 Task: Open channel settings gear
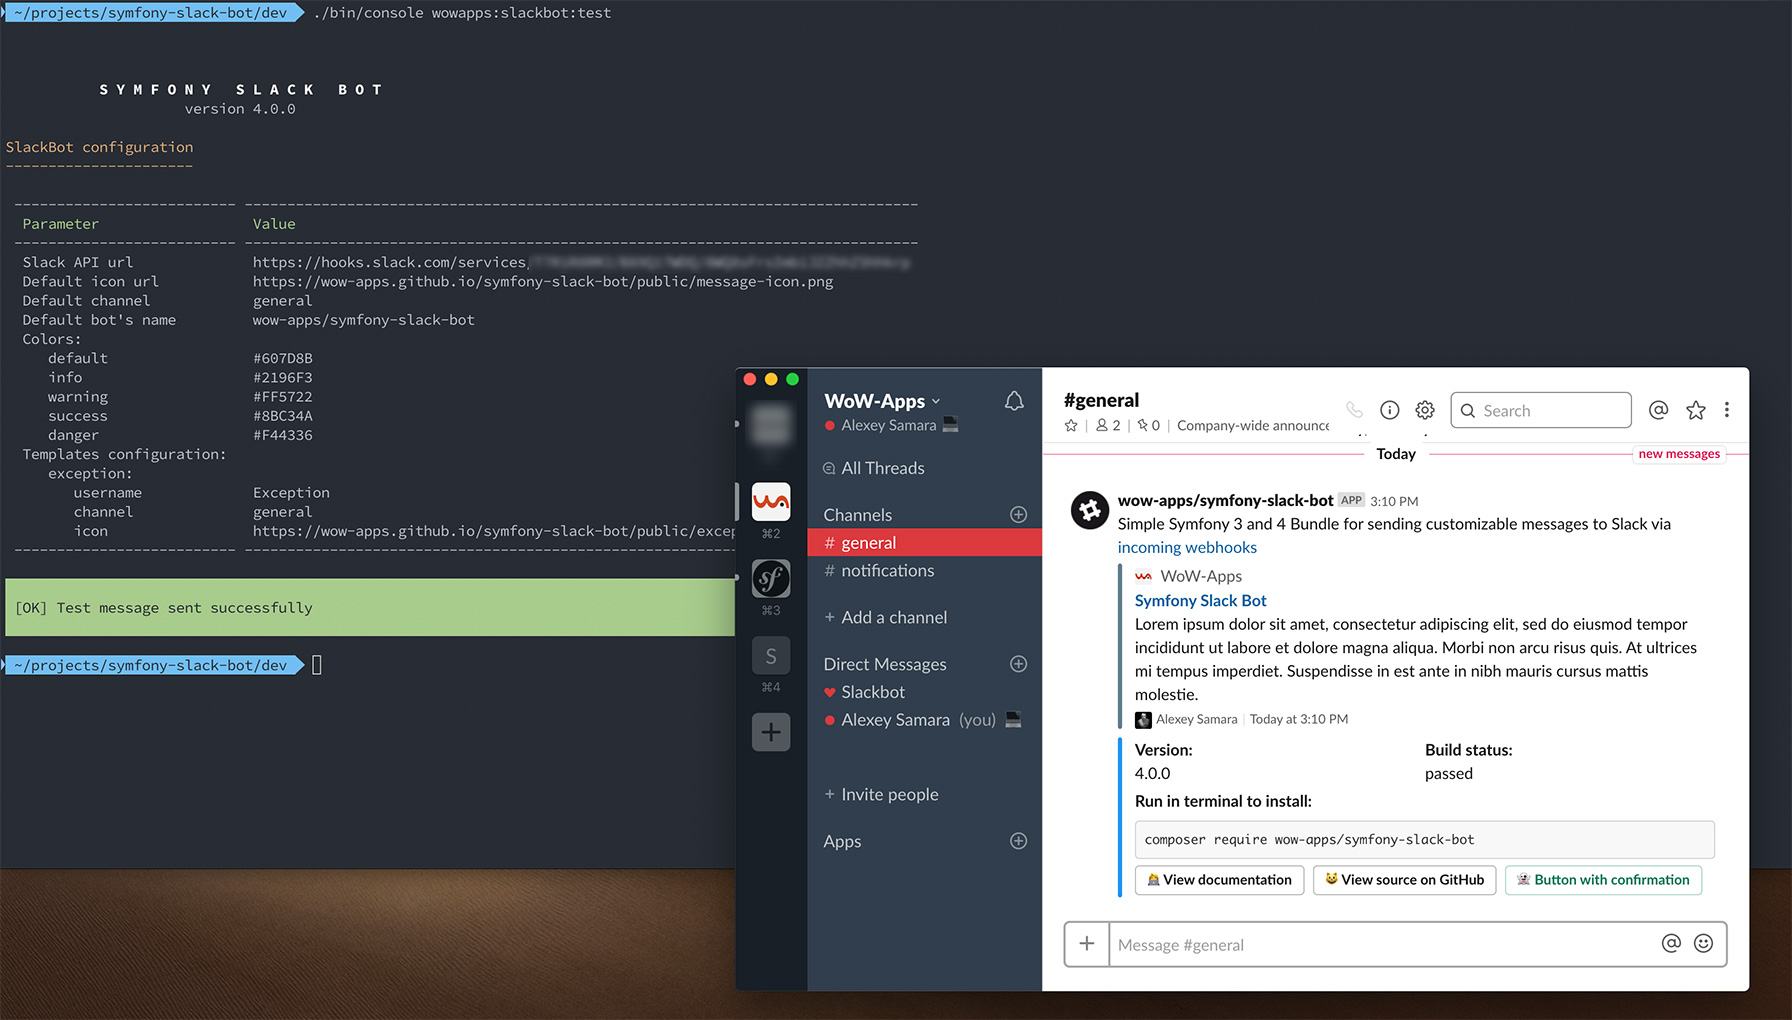coord(1425,410)
